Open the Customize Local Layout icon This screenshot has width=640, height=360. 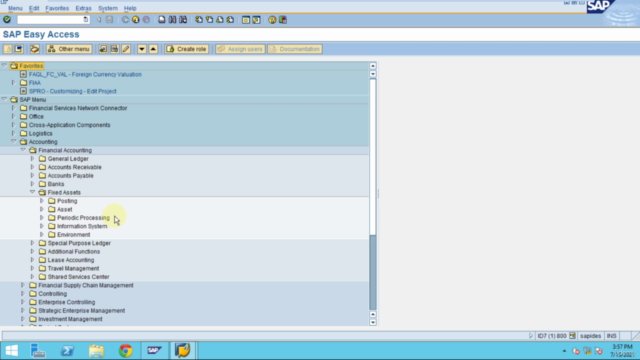(x=283, y=20)
